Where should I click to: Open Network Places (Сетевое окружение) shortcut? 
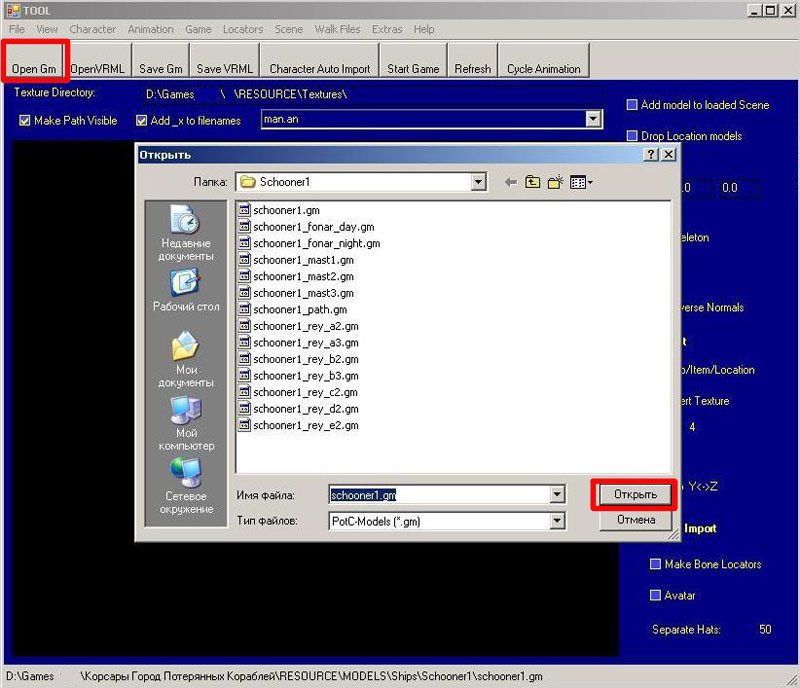tap(186, 486)
